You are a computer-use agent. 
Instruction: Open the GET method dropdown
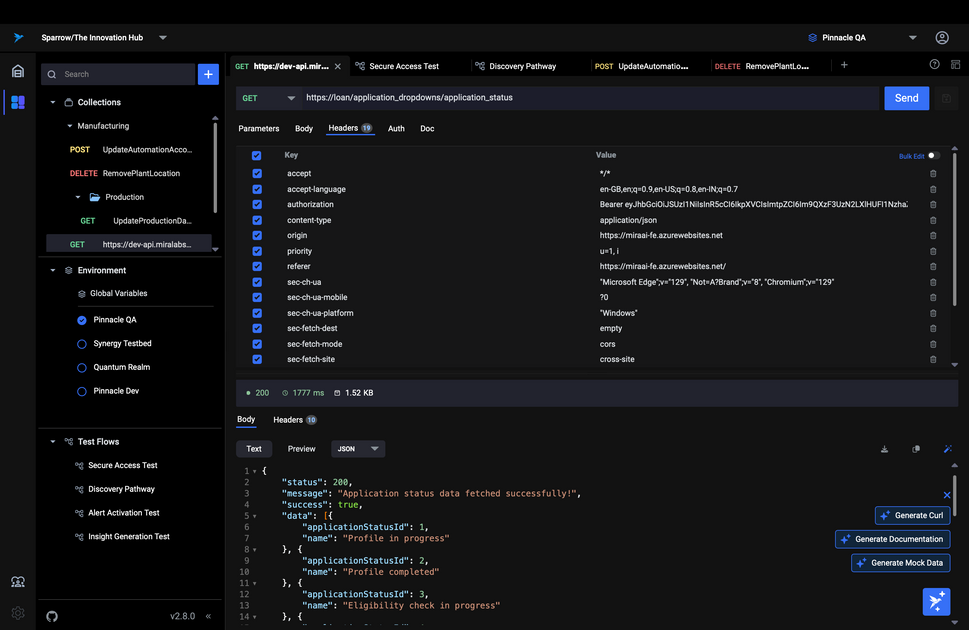(x=270, y=98)
